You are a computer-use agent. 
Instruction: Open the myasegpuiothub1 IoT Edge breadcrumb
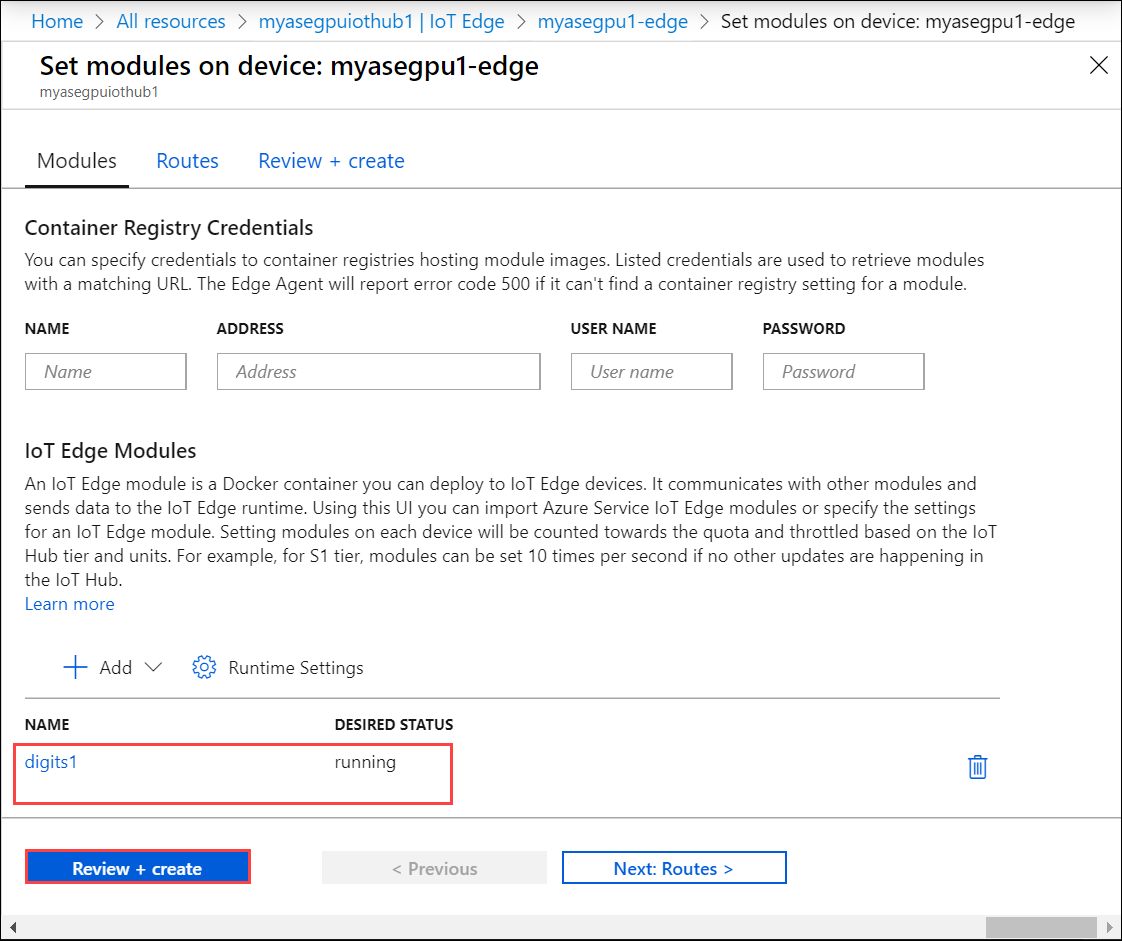tap(382, 20)
